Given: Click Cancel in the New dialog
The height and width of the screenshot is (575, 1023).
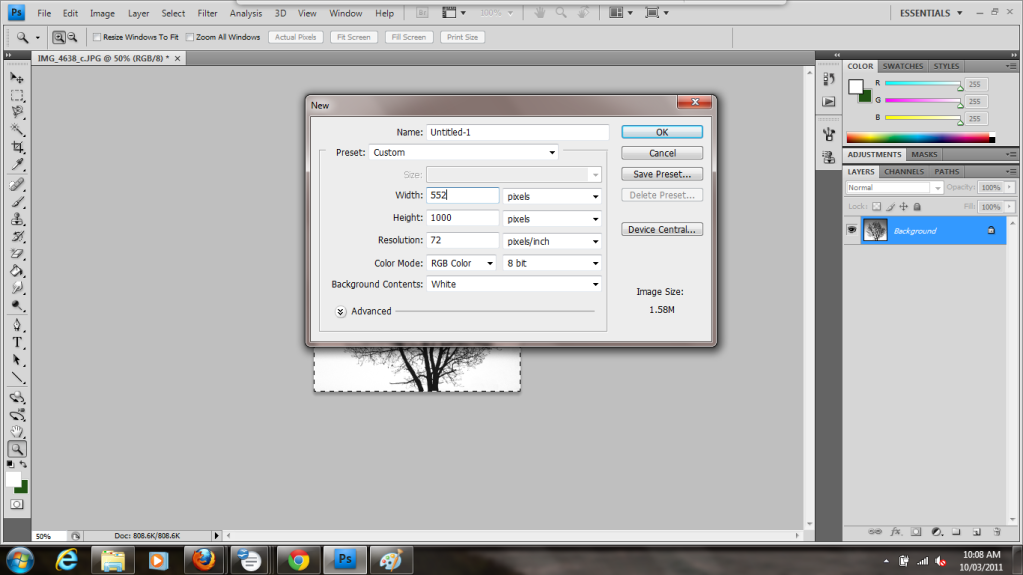Looking at the screenshot, I should click(662, 153).
